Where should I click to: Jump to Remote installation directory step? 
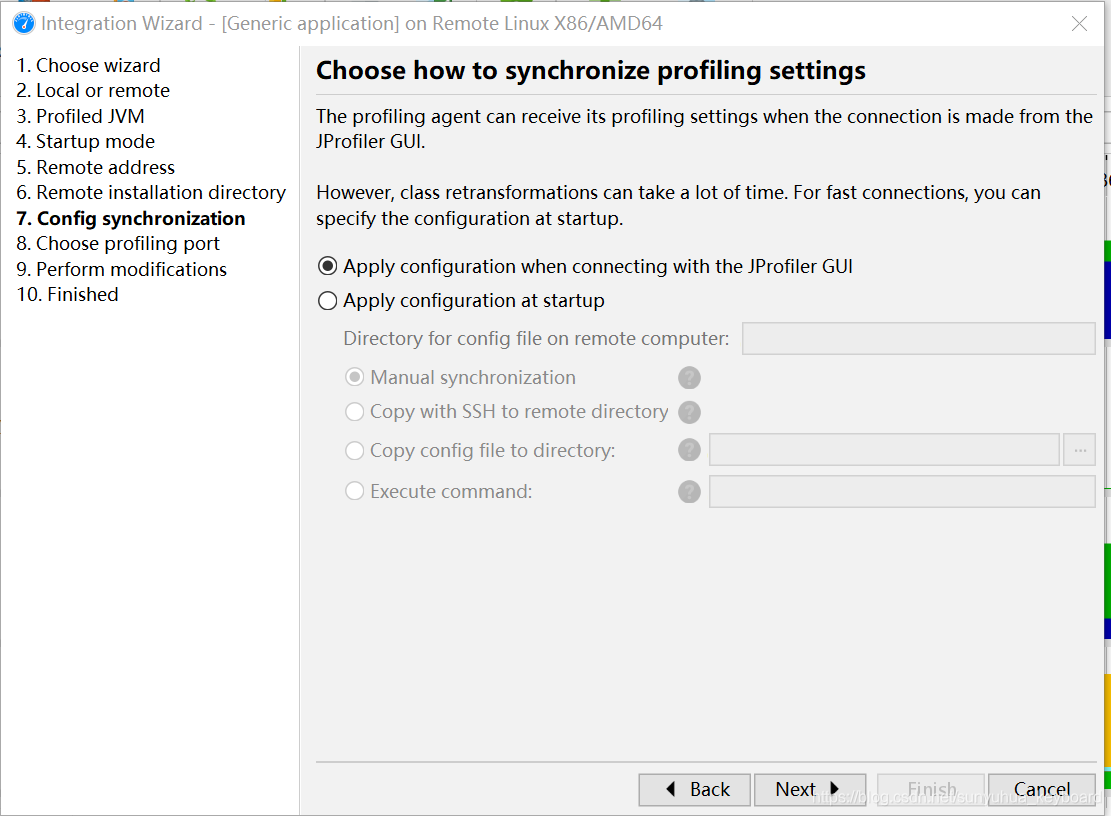(151, 193)
